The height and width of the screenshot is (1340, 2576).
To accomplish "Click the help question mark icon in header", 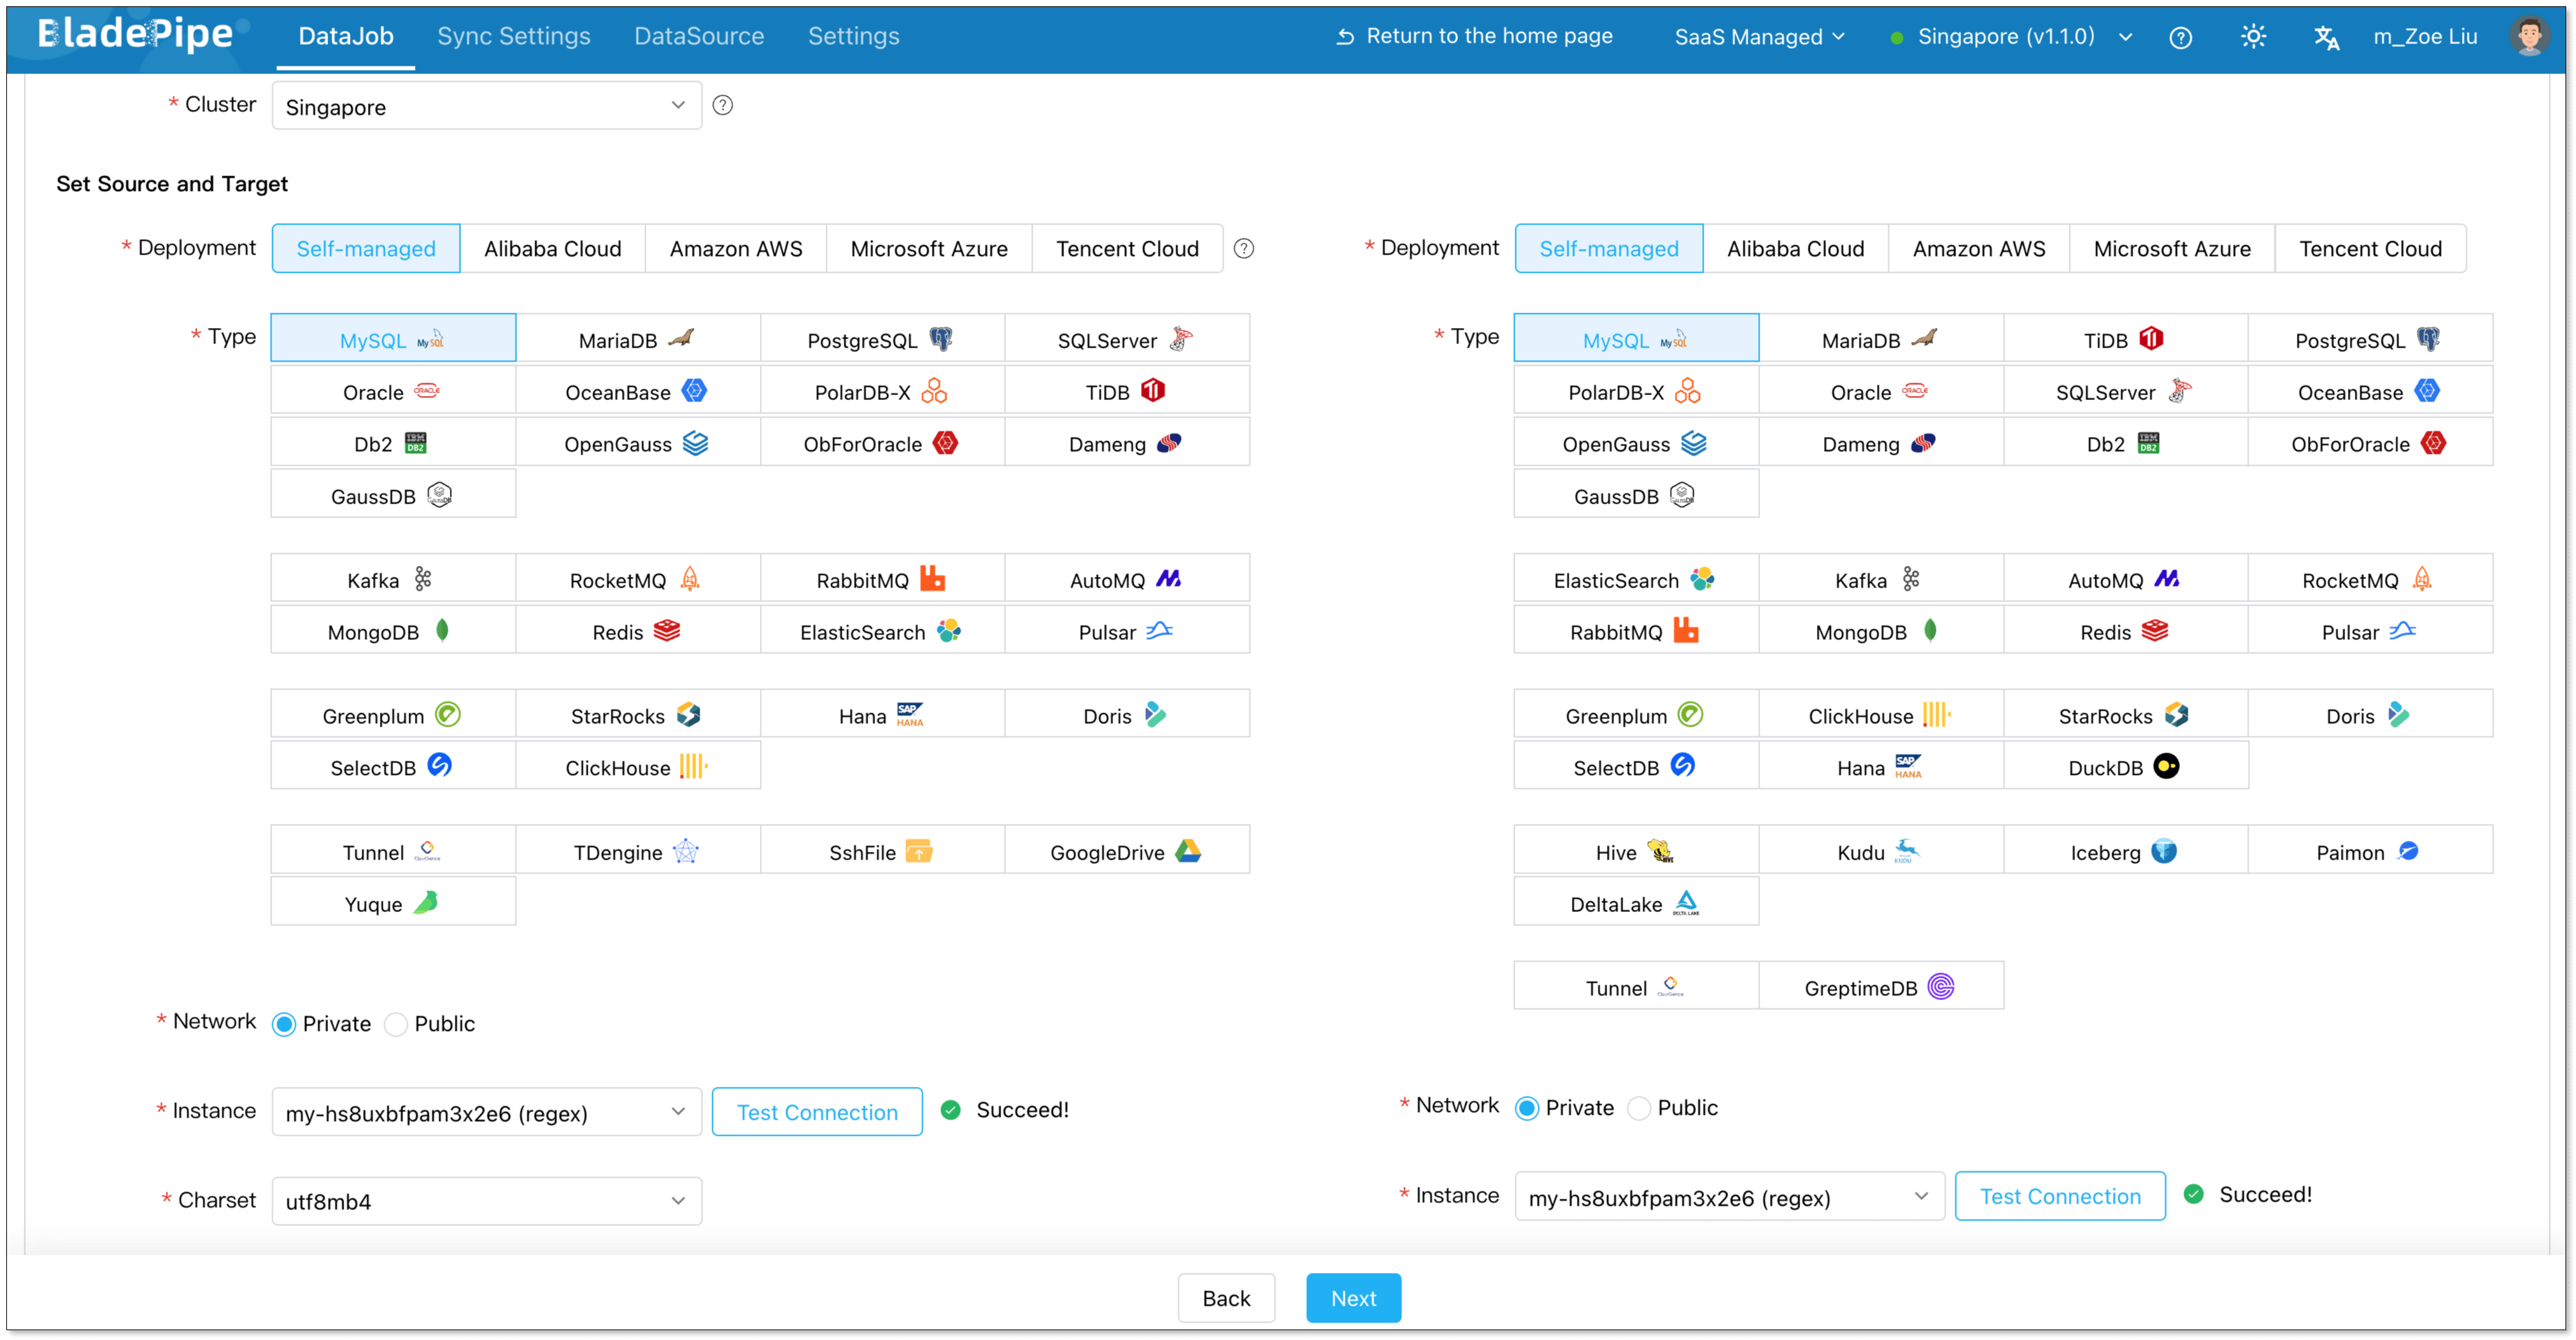I will pyautogui.click(x=2180, y=38).
